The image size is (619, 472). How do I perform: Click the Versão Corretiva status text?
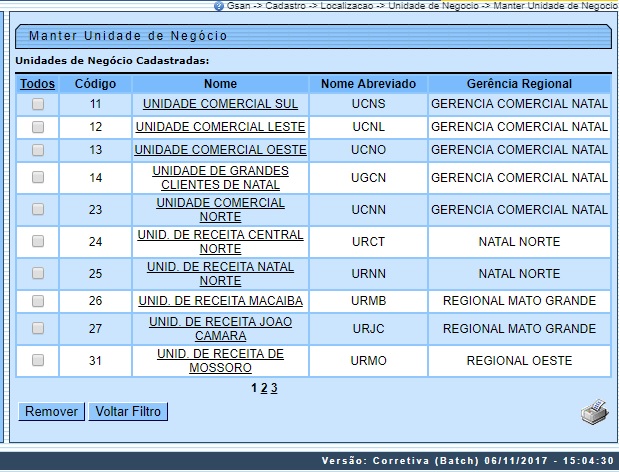[468, 461]
